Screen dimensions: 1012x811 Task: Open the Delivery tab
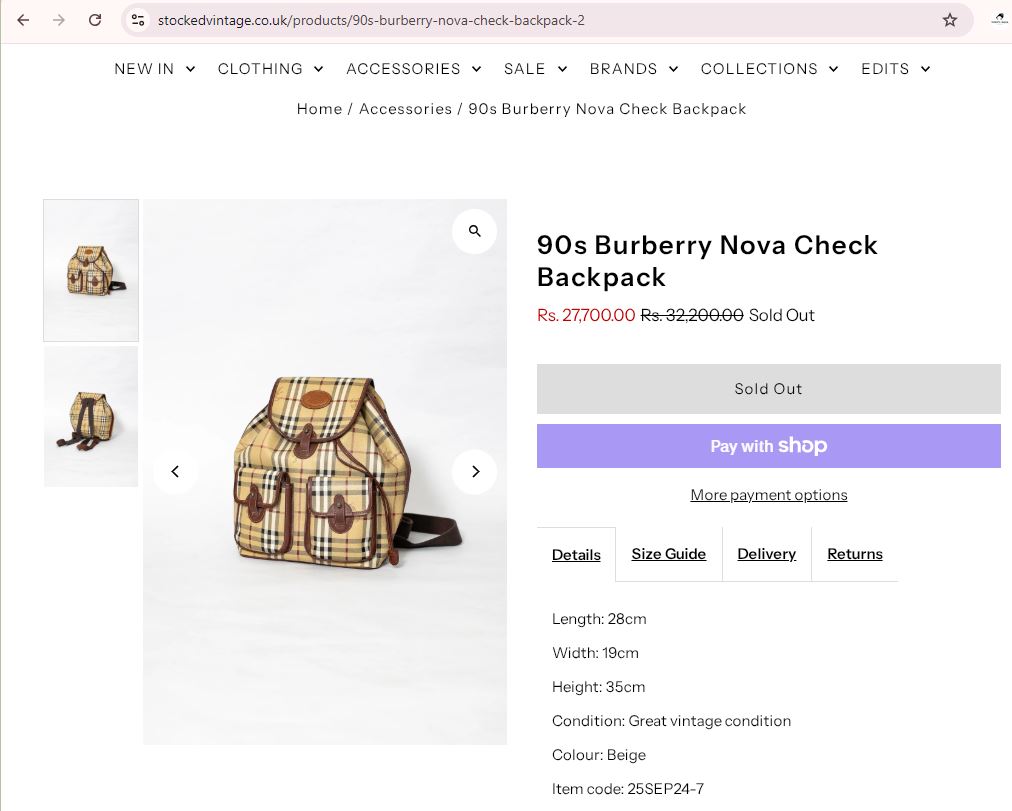point(766,553)
